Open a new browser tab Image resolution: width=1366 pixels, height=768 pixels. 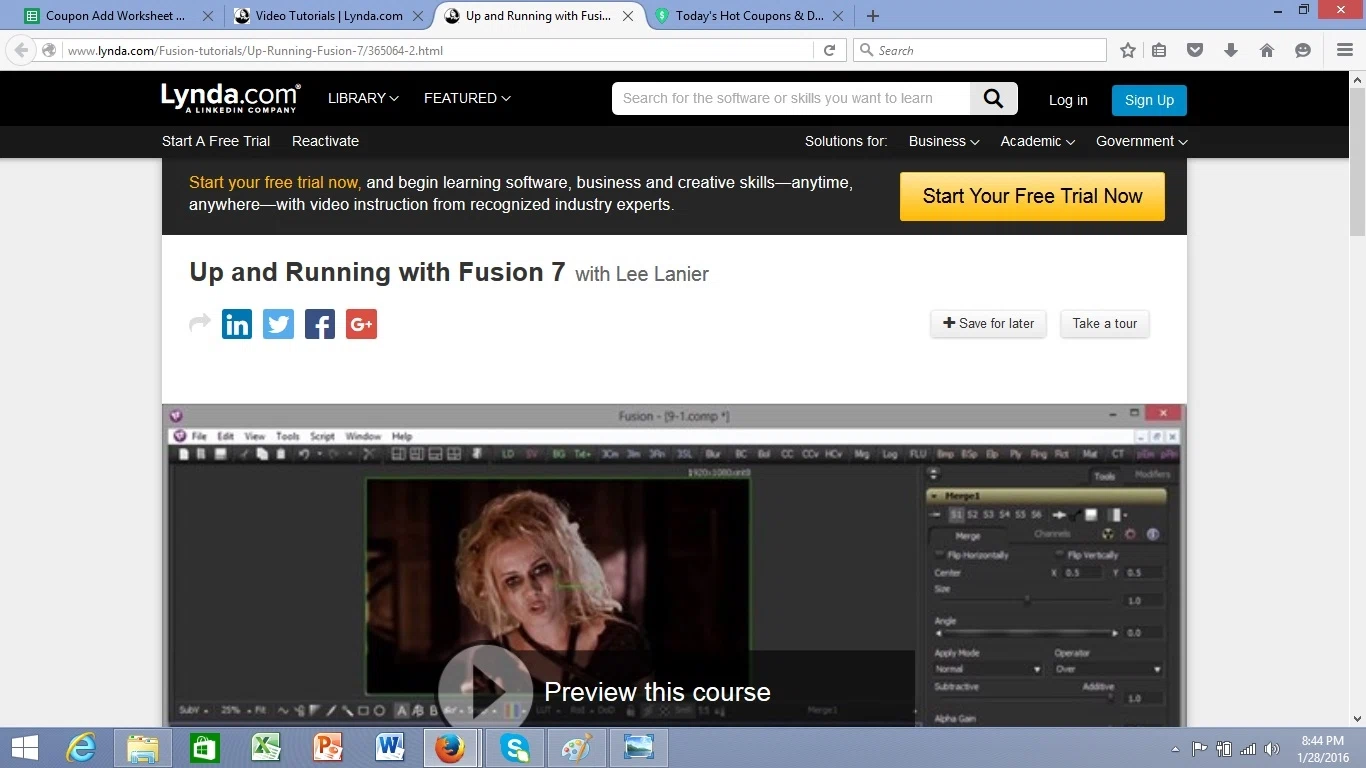coord(873,16)
